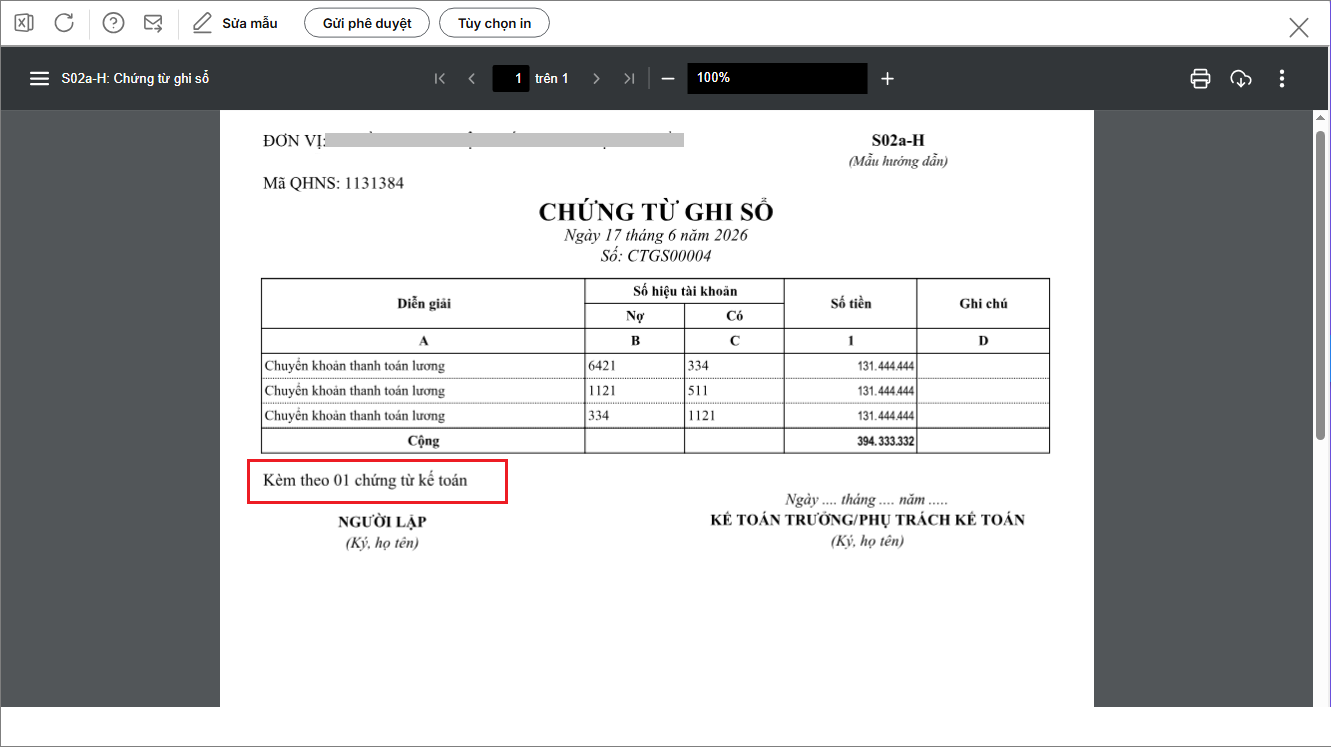Screen dimensions: 1331x747
Task: Click the document title S02a-H: Chứng từ ghi sổ
Action: pyautogui.click(x=135, y=78)
